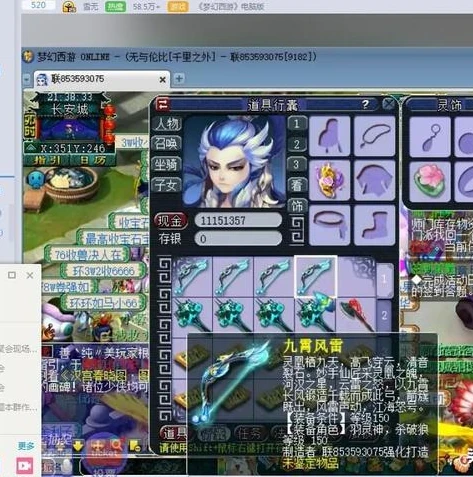473x477 pixels.
Task: Switch to the 子女 side tab
Action: coord(167,185)
